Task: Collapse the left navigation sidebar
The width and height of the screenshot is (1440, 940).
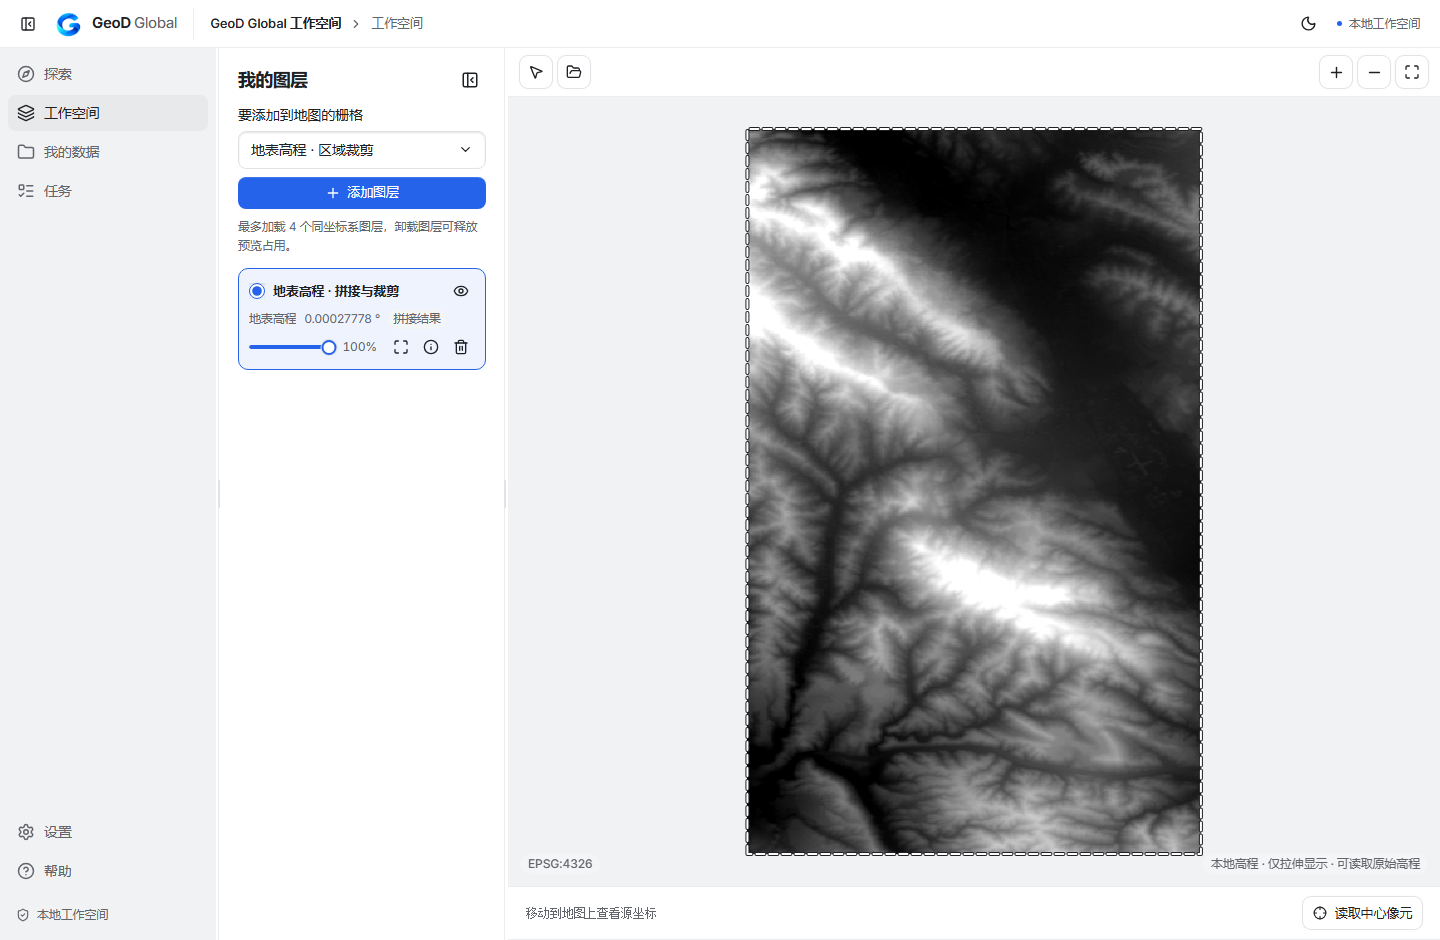Action: pyautogui.click(x=28, y=23)
